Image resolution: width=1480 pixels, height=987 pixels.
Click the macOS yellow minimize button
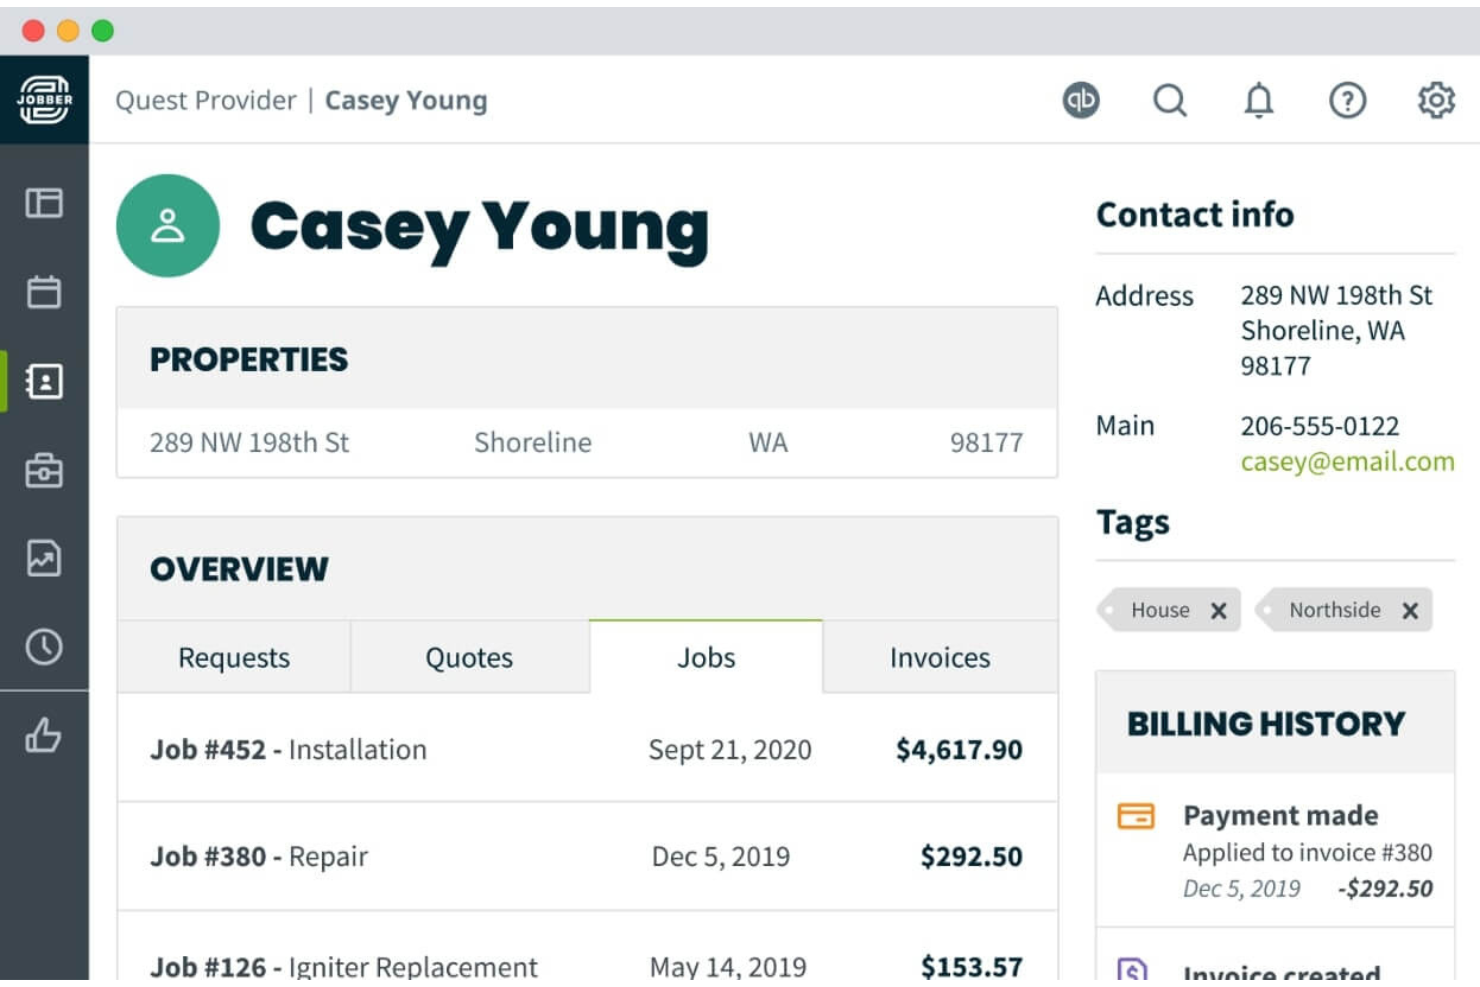68,30
